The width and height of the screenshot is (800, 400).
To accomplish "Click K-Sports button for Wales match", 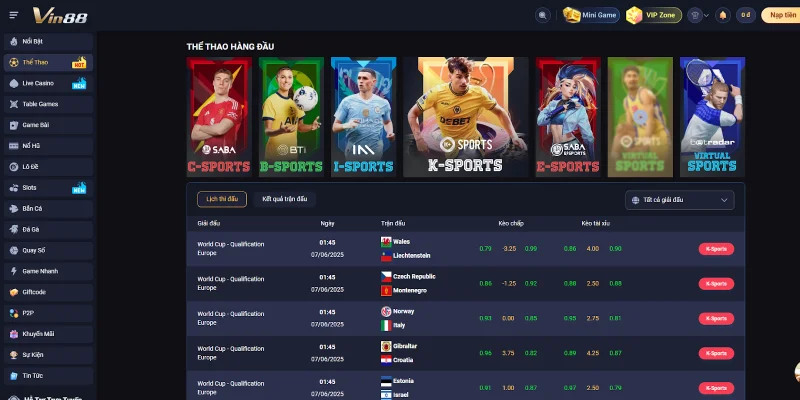I will coord(716,249).
